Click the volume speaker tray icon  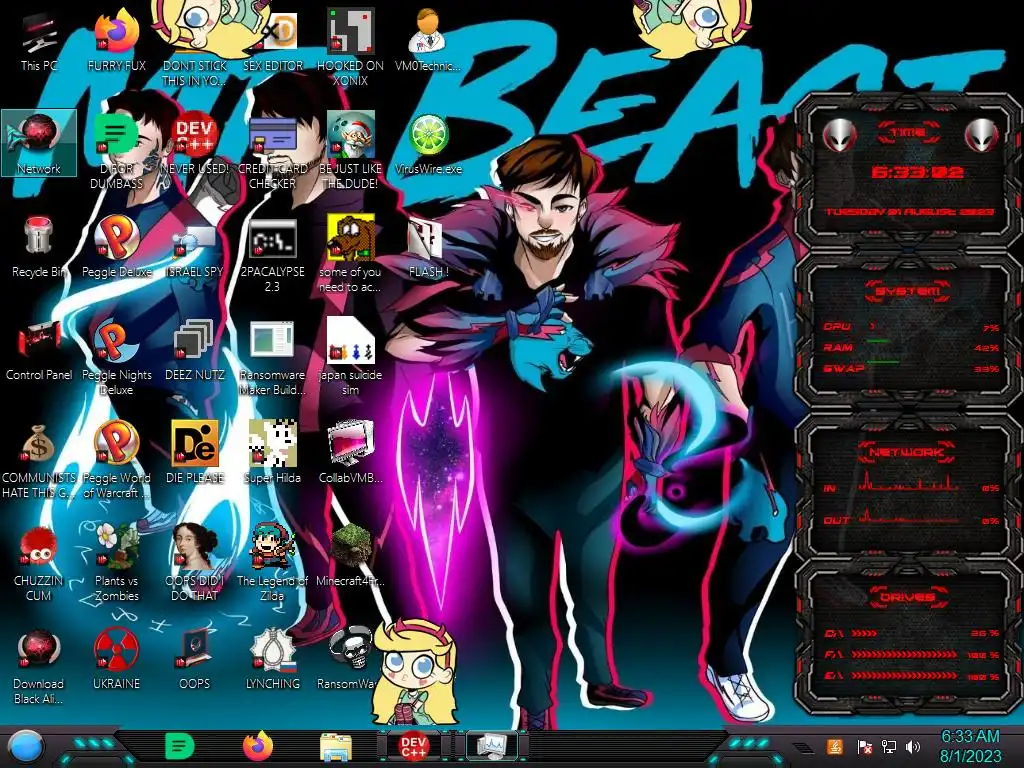click(x=913, y=746)
